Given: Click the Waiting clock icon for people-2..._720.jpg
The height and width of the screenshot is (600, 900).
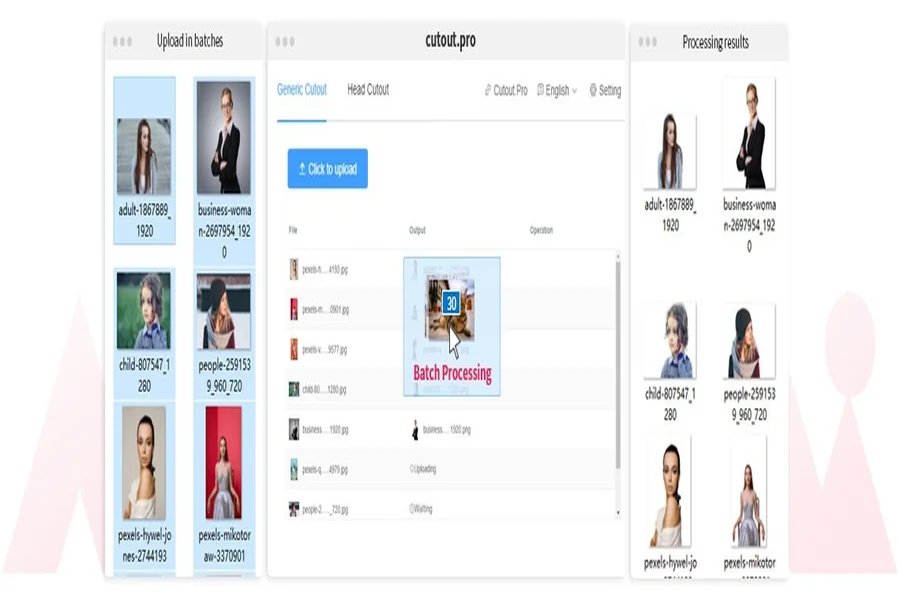Looking at the screenshot, I should (x=411, y=508).
